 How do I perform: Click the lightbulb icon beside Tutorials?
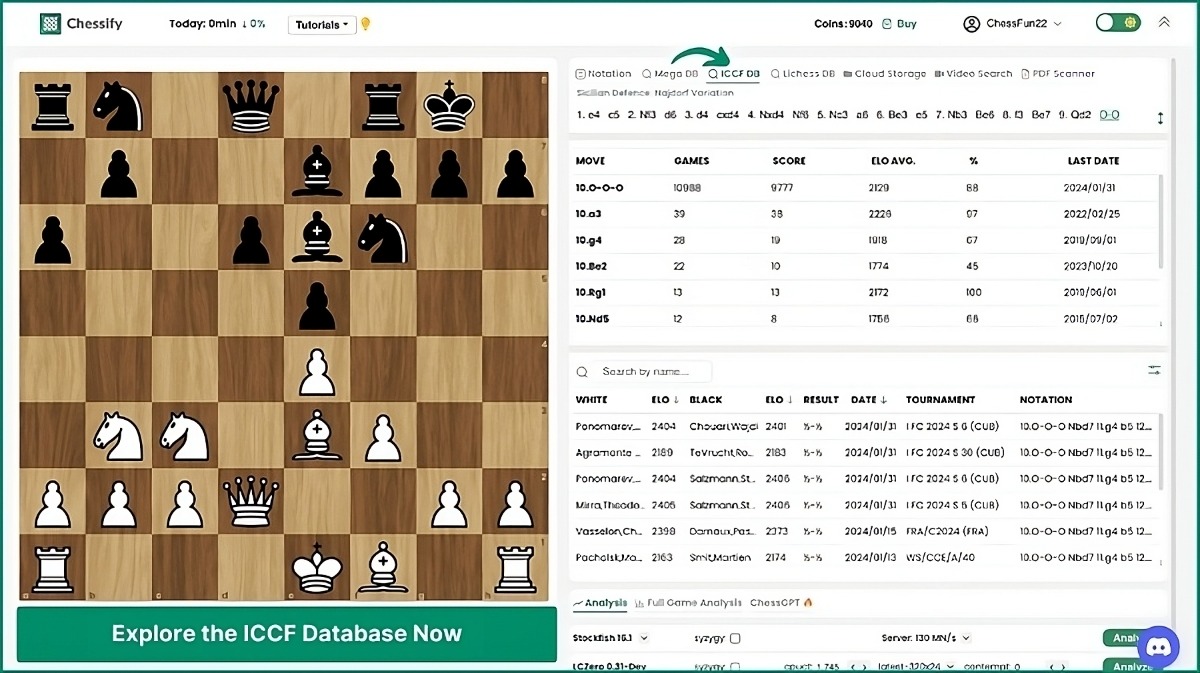coord(366,24)
